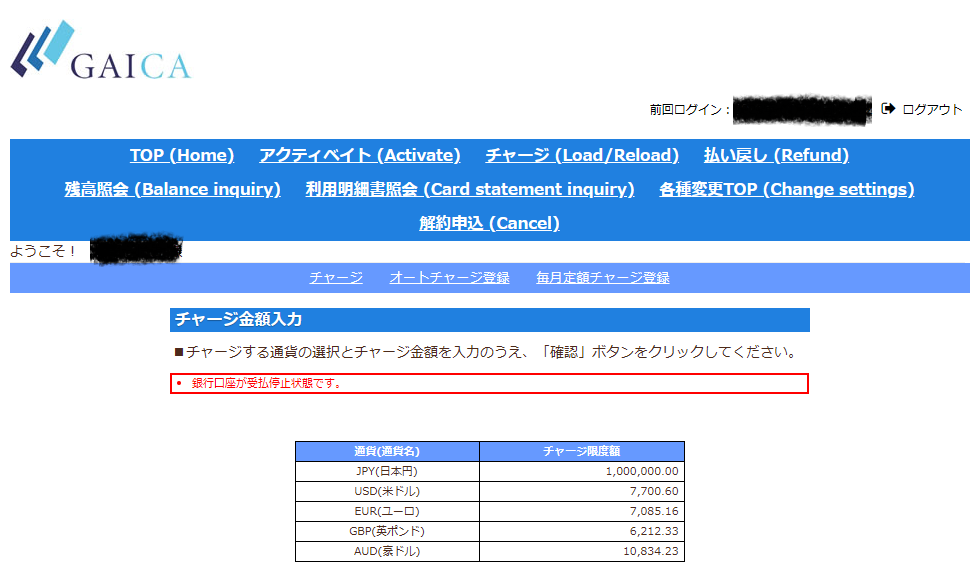The image size is (978, 566).
Task: Open 各種変更TOP (Change settings)
Action: coord(787,189)
